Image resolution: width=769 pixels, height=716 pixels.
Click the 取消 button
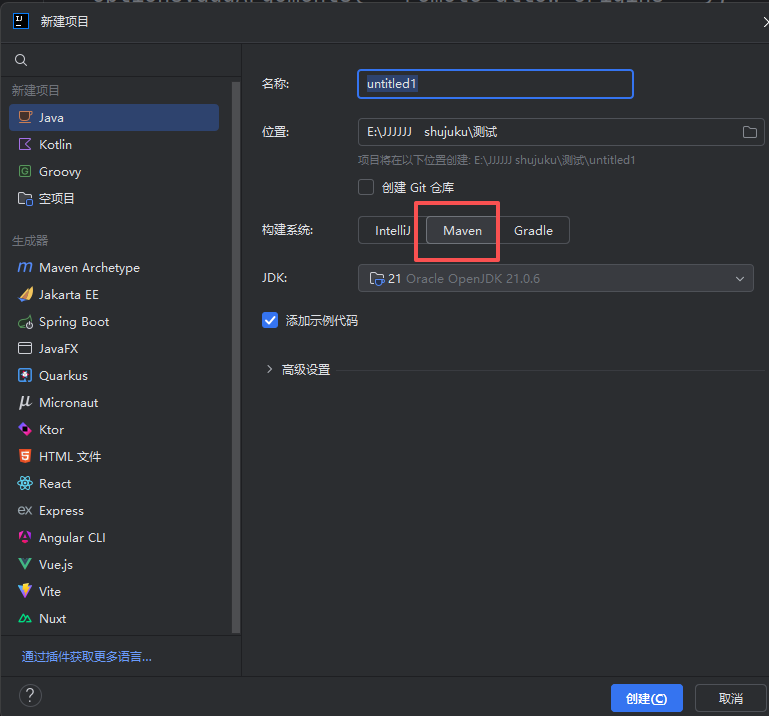730,698
